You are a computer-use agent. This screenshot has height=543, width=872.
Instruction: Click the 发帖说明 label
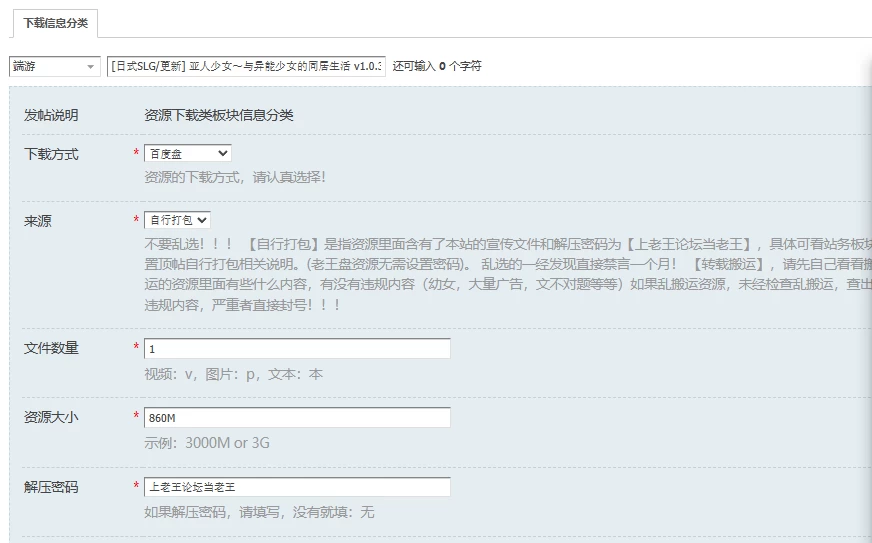[51, 116]
